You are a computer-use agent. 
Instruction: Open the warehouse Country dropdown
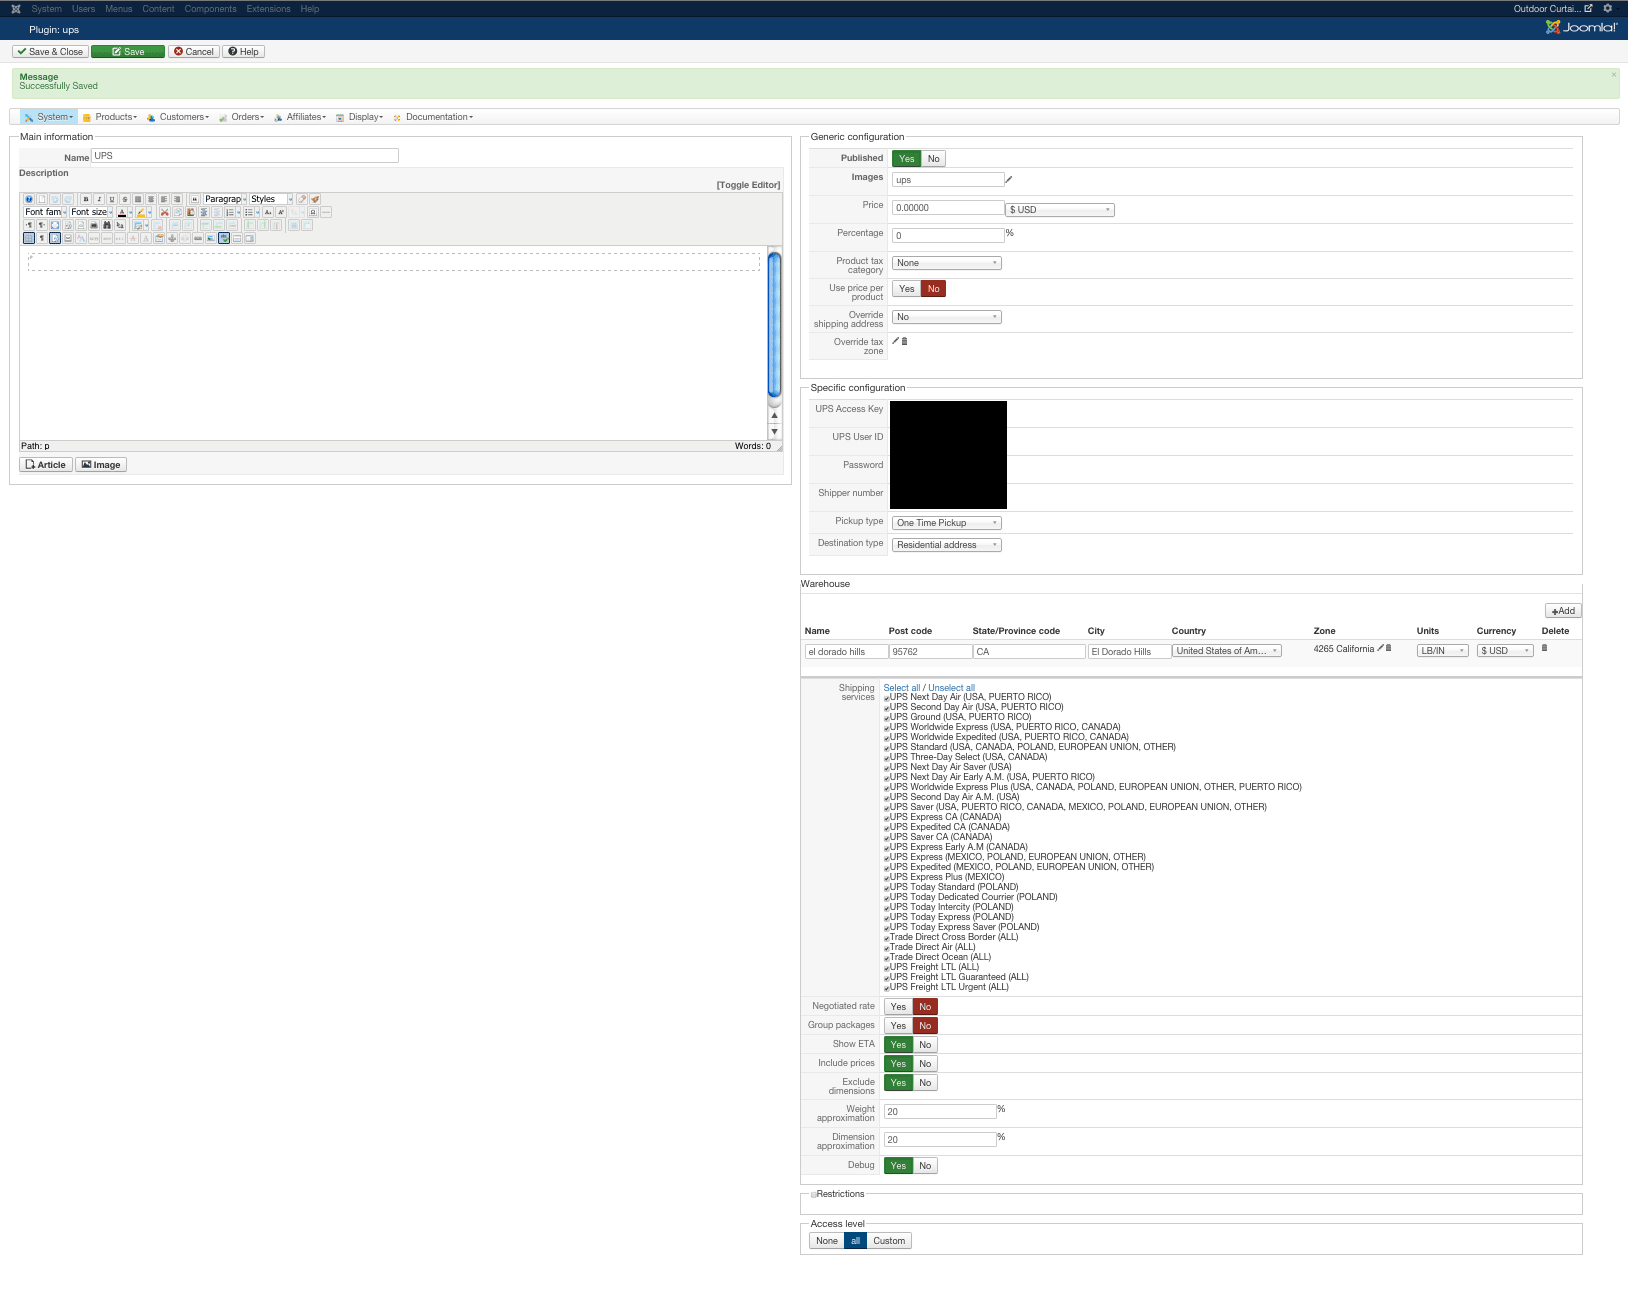(x=1226, y=651)
